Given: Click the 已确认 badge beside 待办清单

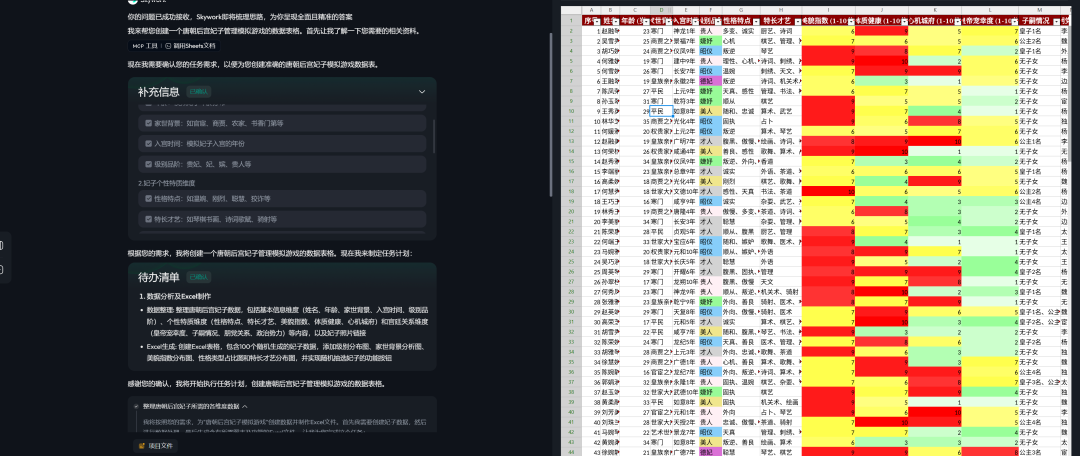Looking at the screenshot, I should (x=198, y=277).
